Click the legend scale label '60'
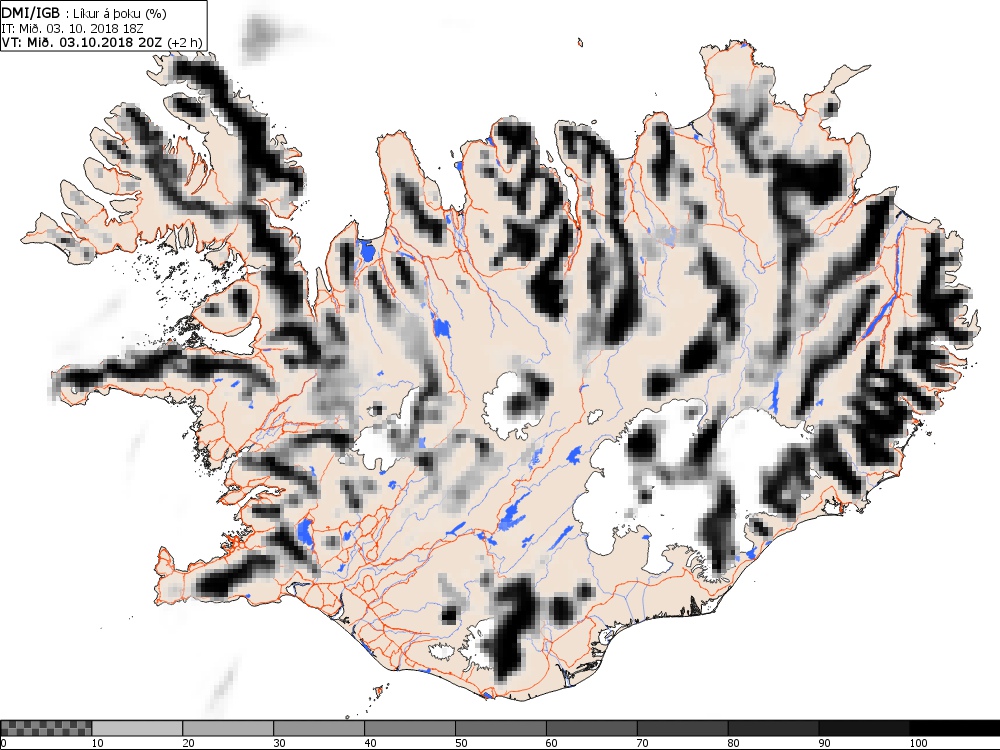This screenshot has width=1000, height=750. click(552, 743)
